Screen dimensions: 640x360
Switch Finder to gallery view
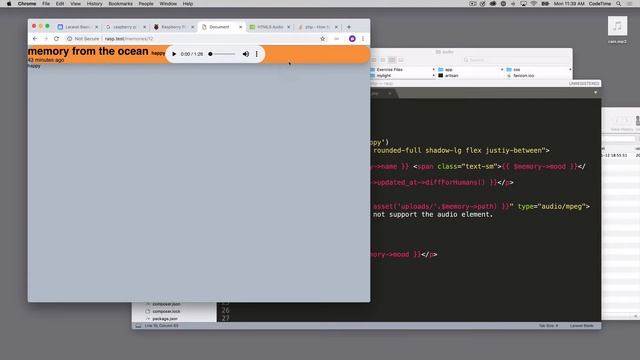tap(401, 60)
